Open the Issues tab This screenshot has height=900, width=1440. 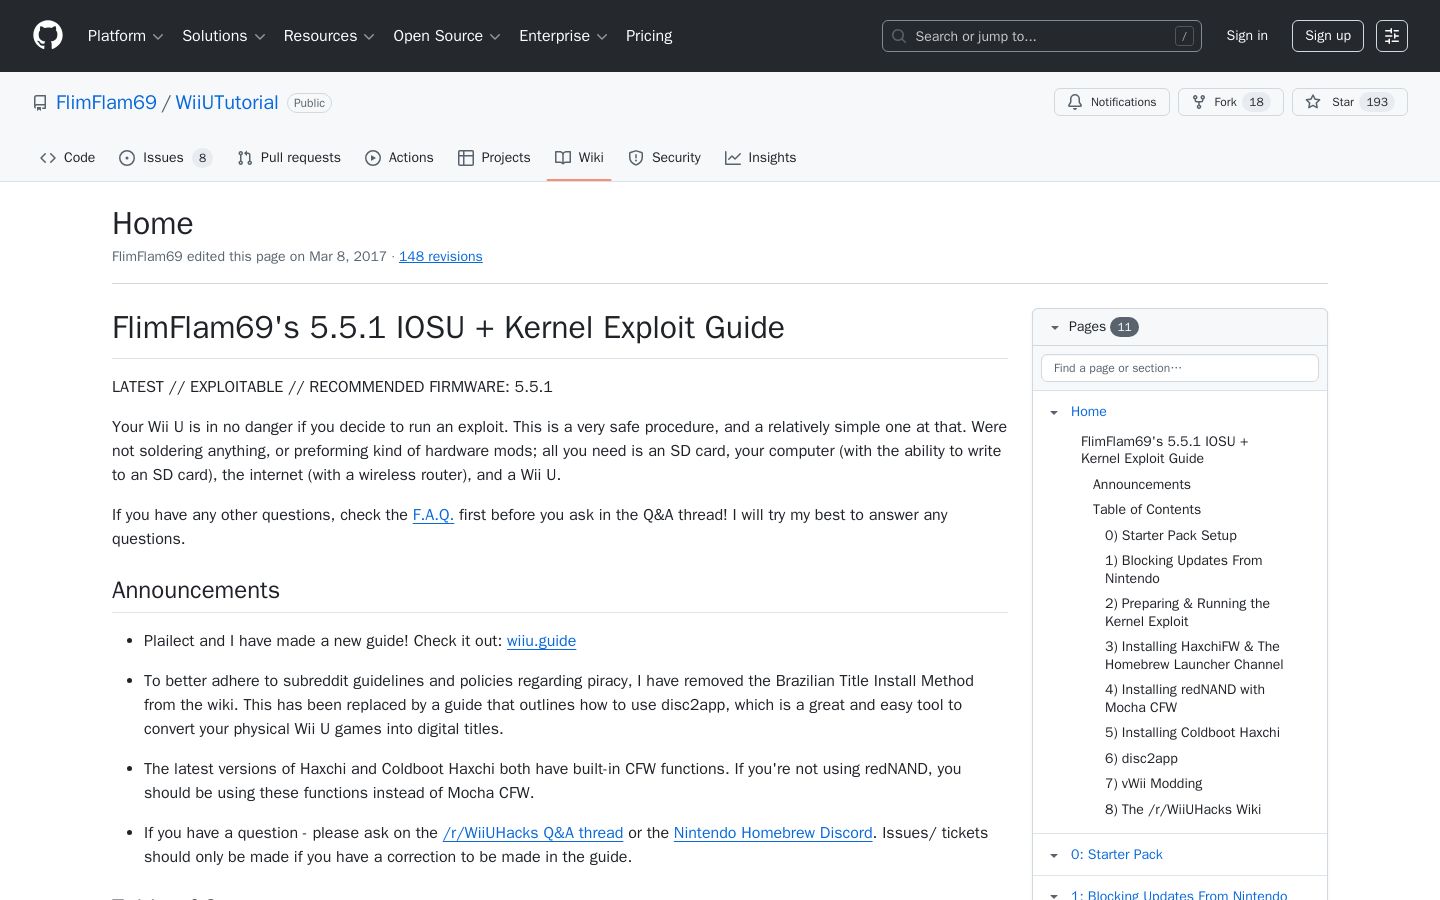pyautogui.click(x=165, y=158)
